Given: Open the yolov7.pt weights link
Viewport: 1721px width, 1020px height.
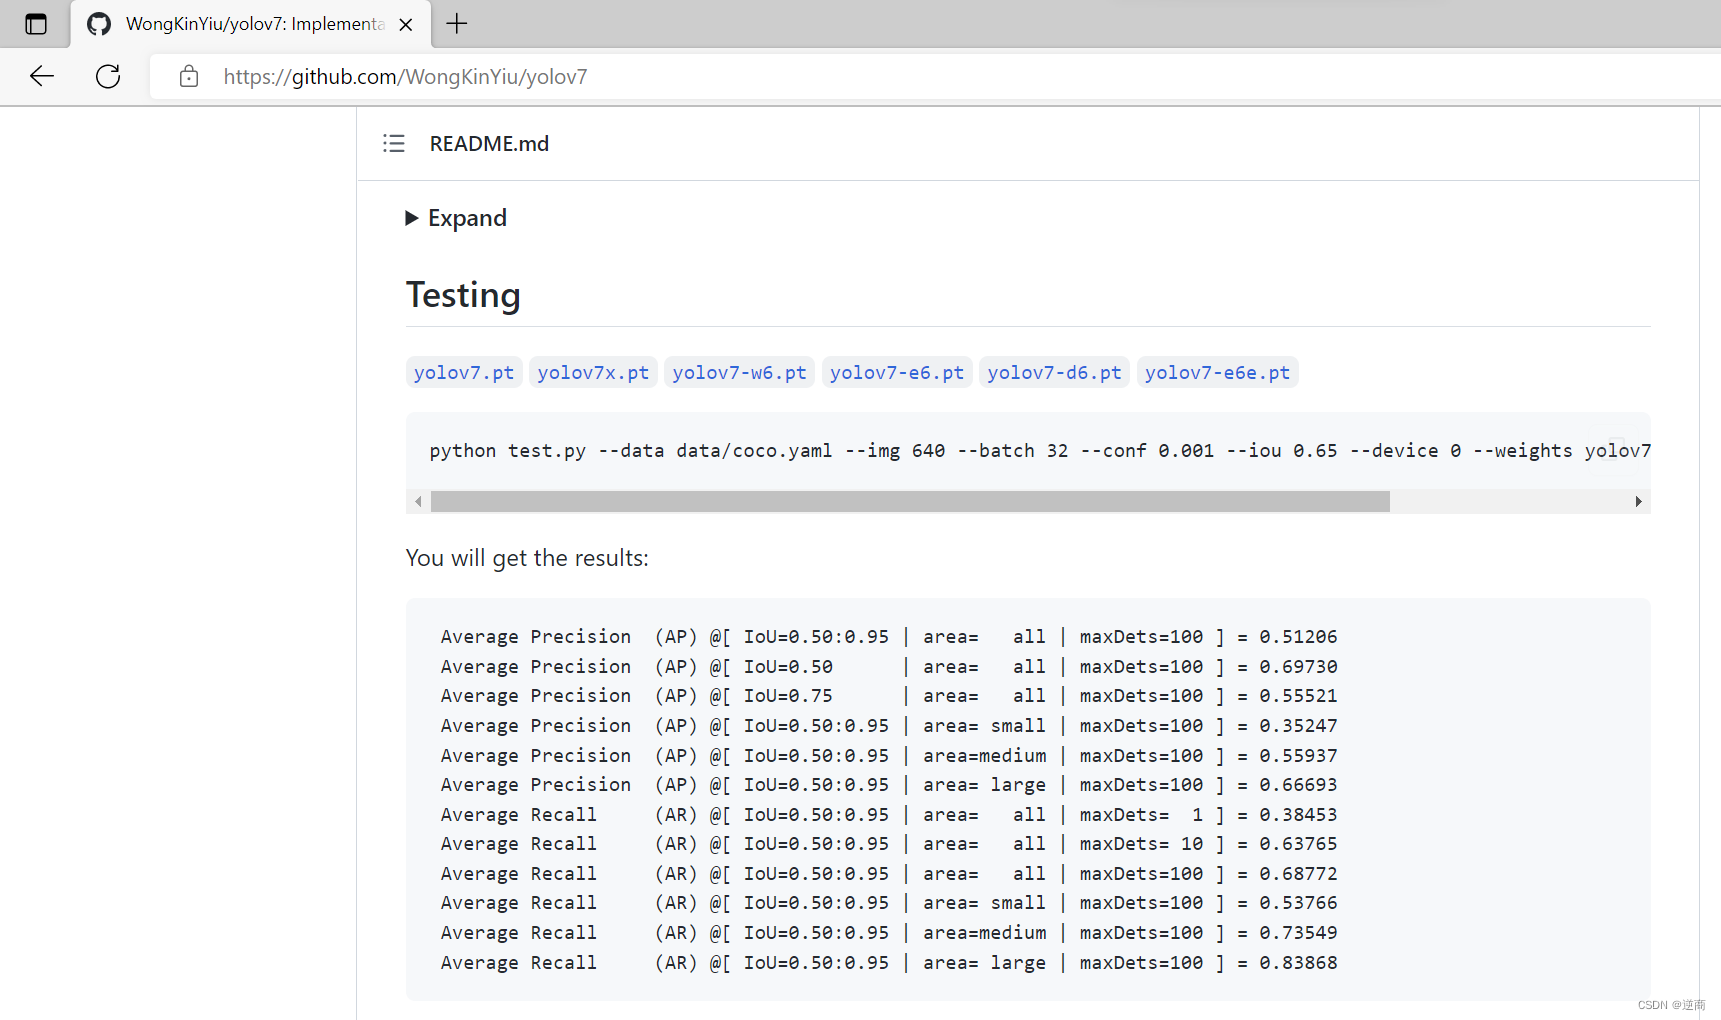Looking at the screenshot, I should pos(464,373).
